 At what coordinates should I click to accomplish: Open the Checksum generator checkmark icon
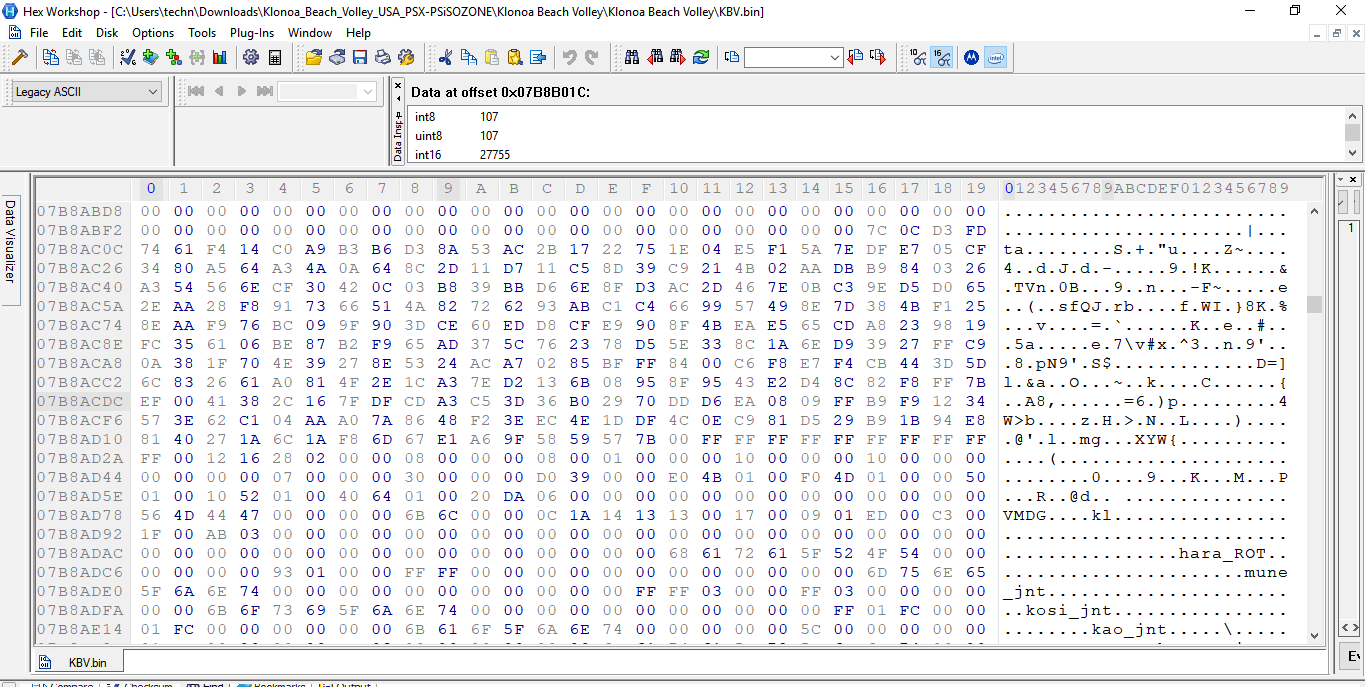(x=128, y=57)
